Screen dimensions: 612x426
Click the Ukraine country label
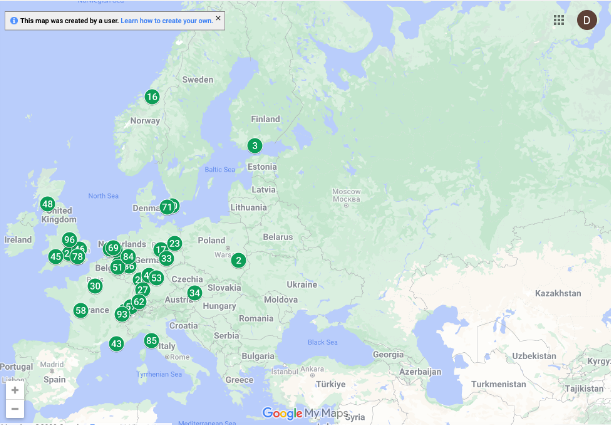click(x=302, y=284)
